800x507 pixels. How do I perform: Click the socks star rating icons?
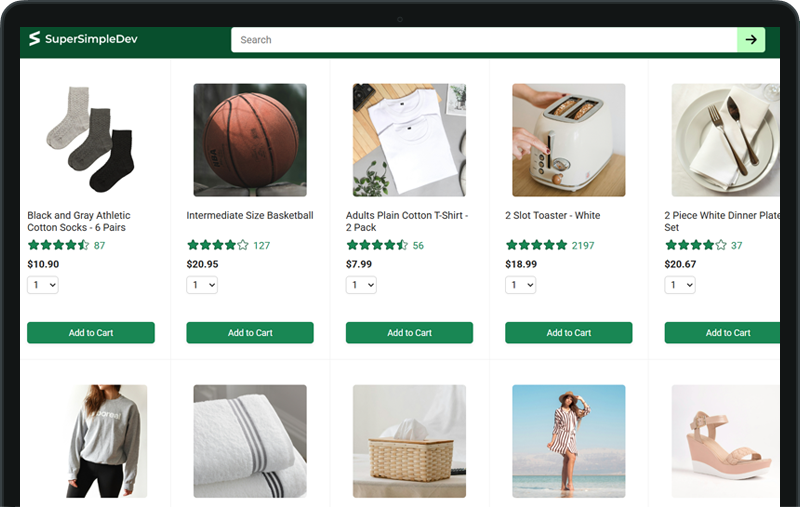click(x=58, y=245)
